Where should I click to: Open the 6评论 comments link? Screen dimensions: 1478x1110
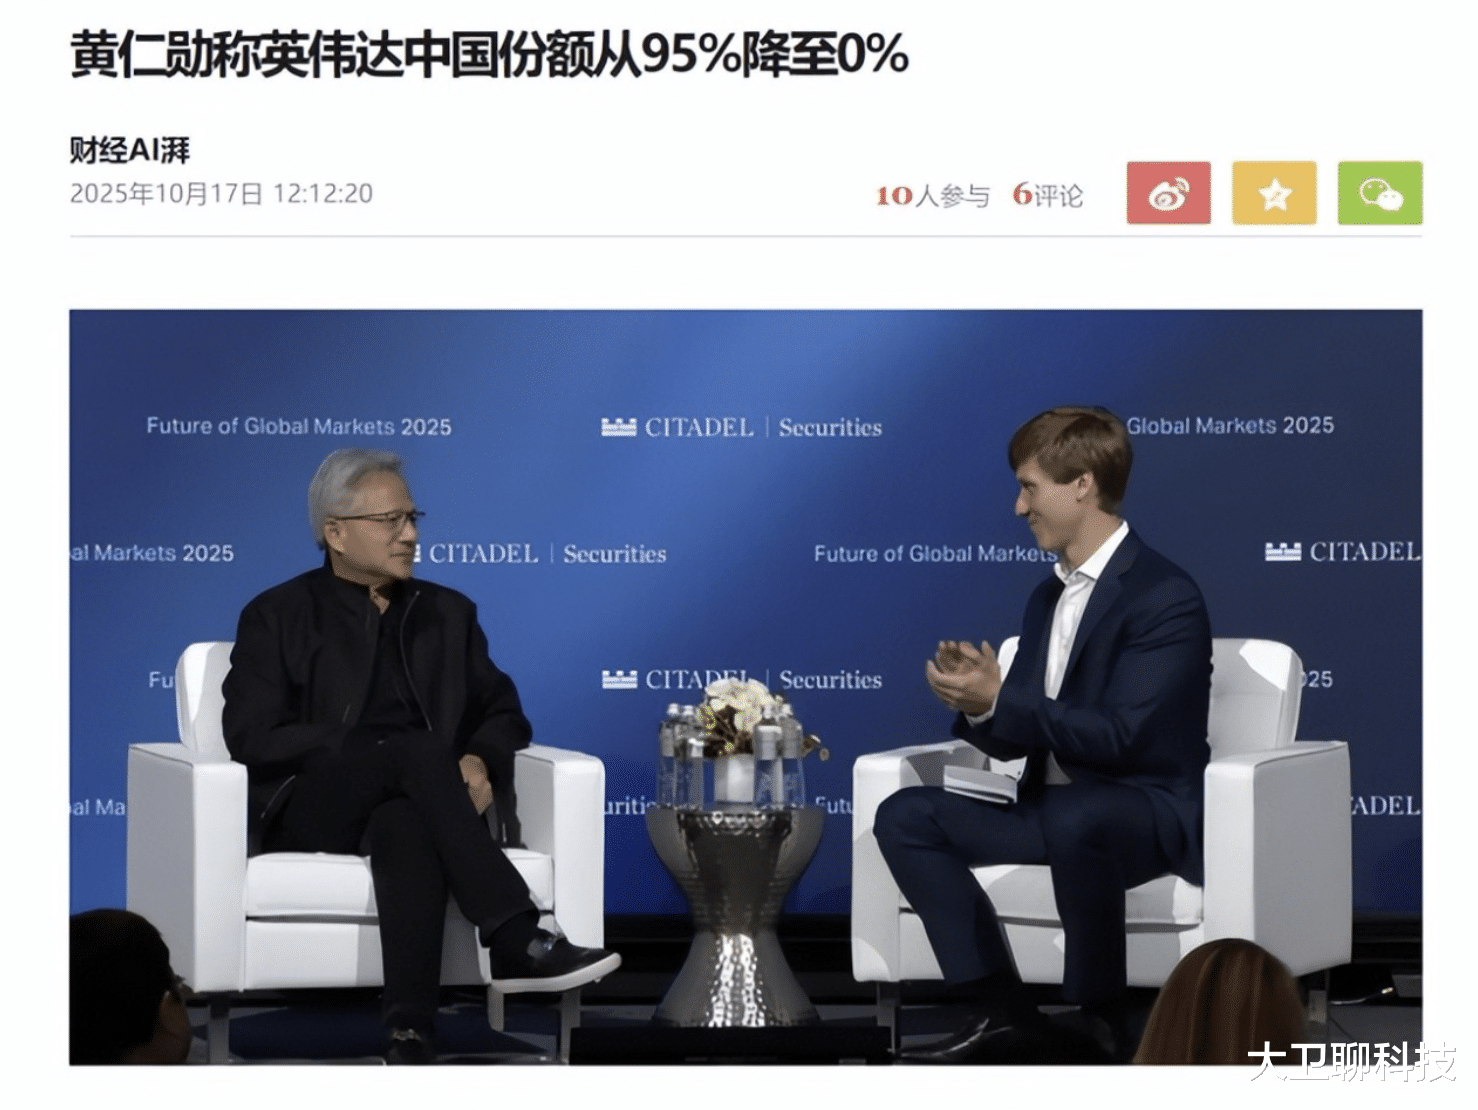point(1047,195)
